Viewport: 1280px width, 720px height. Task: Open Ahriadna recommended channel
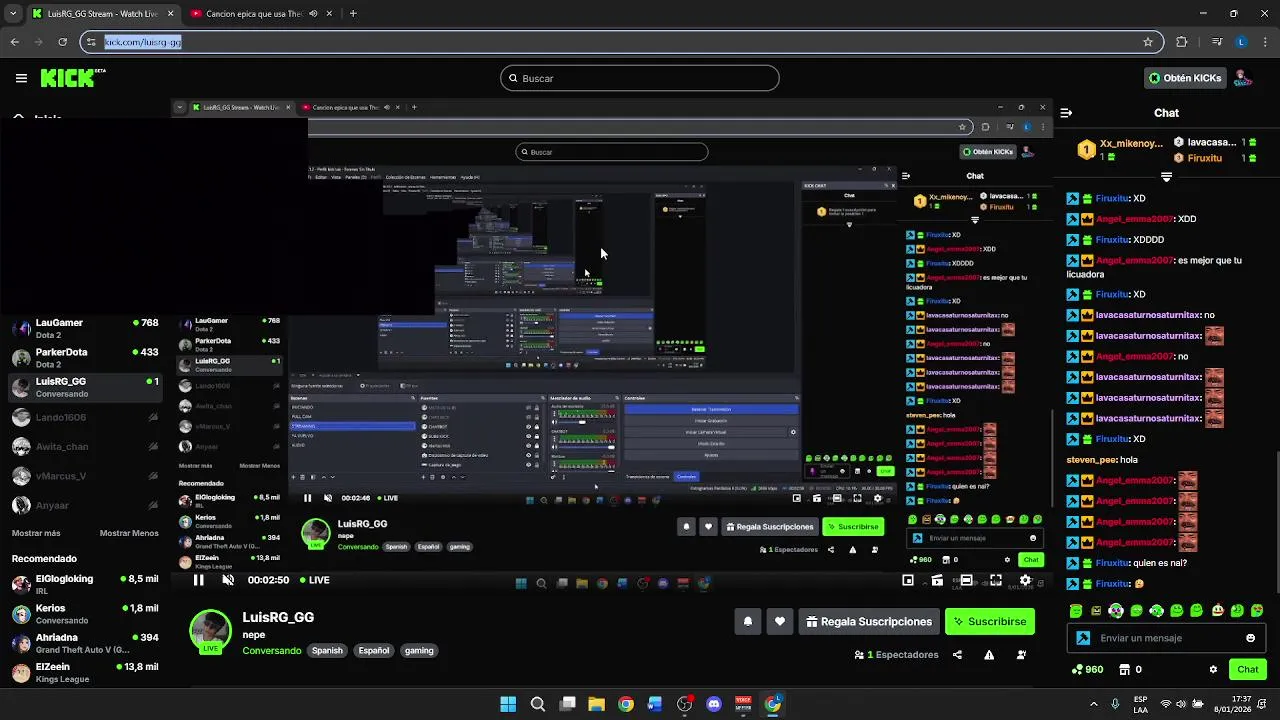[x=85, y=643]
